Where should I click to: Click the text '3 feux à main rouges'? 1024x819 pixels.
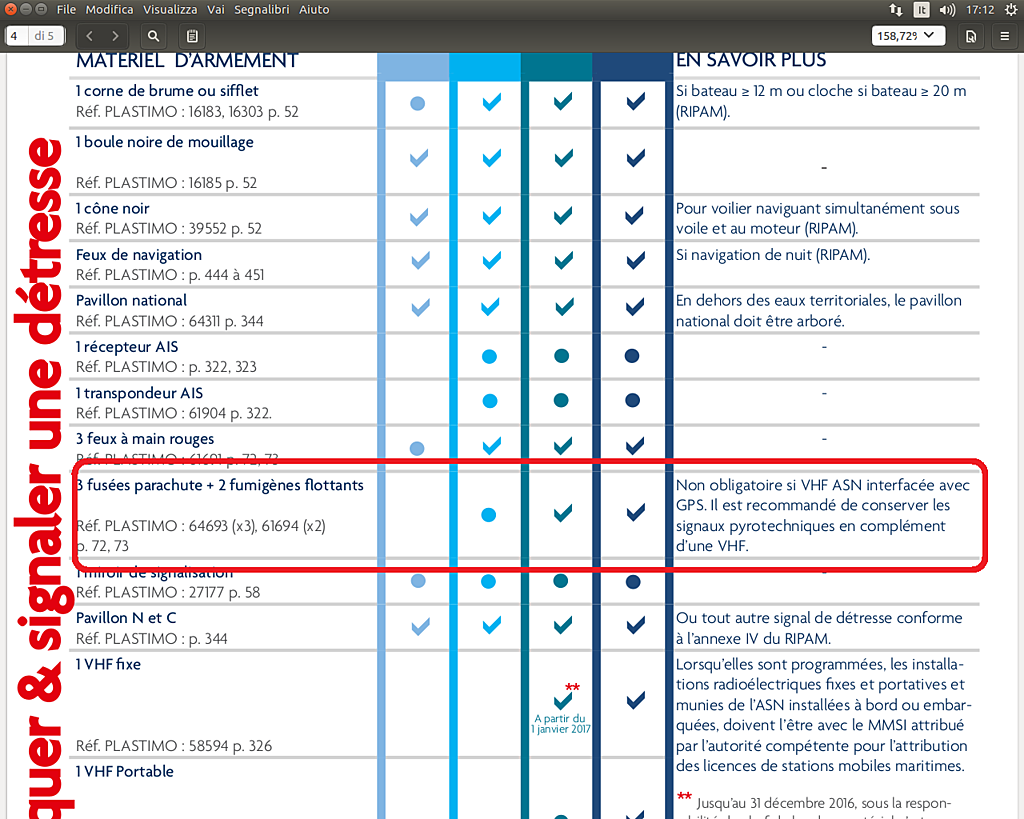pos(145,439)
